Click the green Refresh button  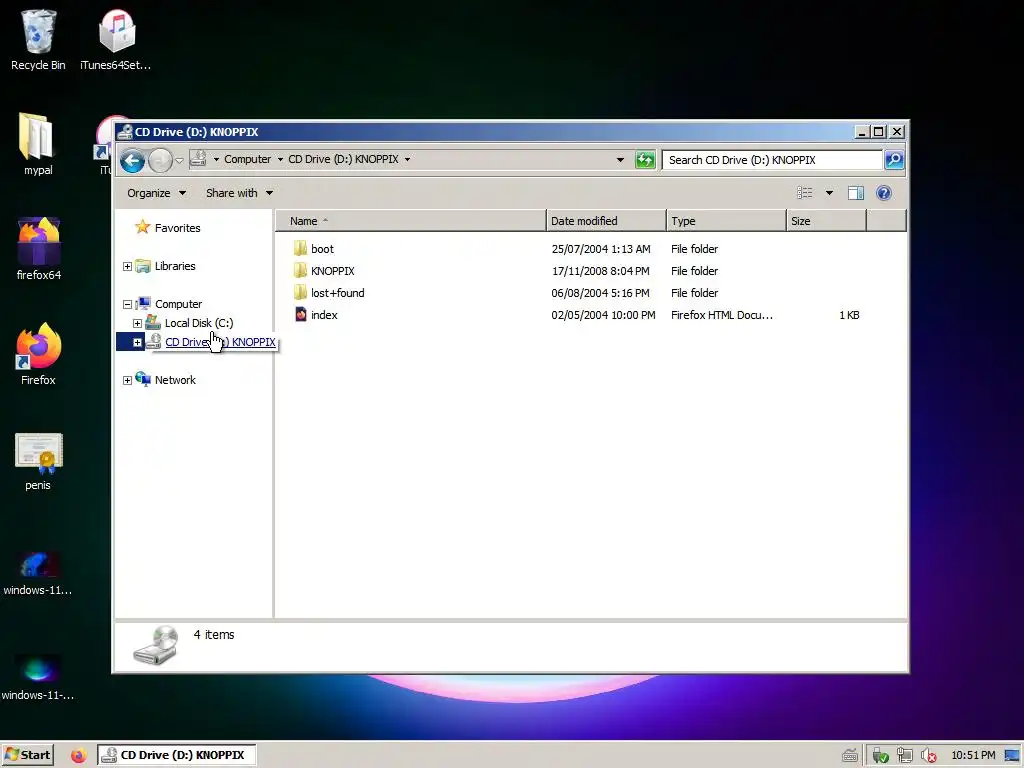click(x=645, y=159)
